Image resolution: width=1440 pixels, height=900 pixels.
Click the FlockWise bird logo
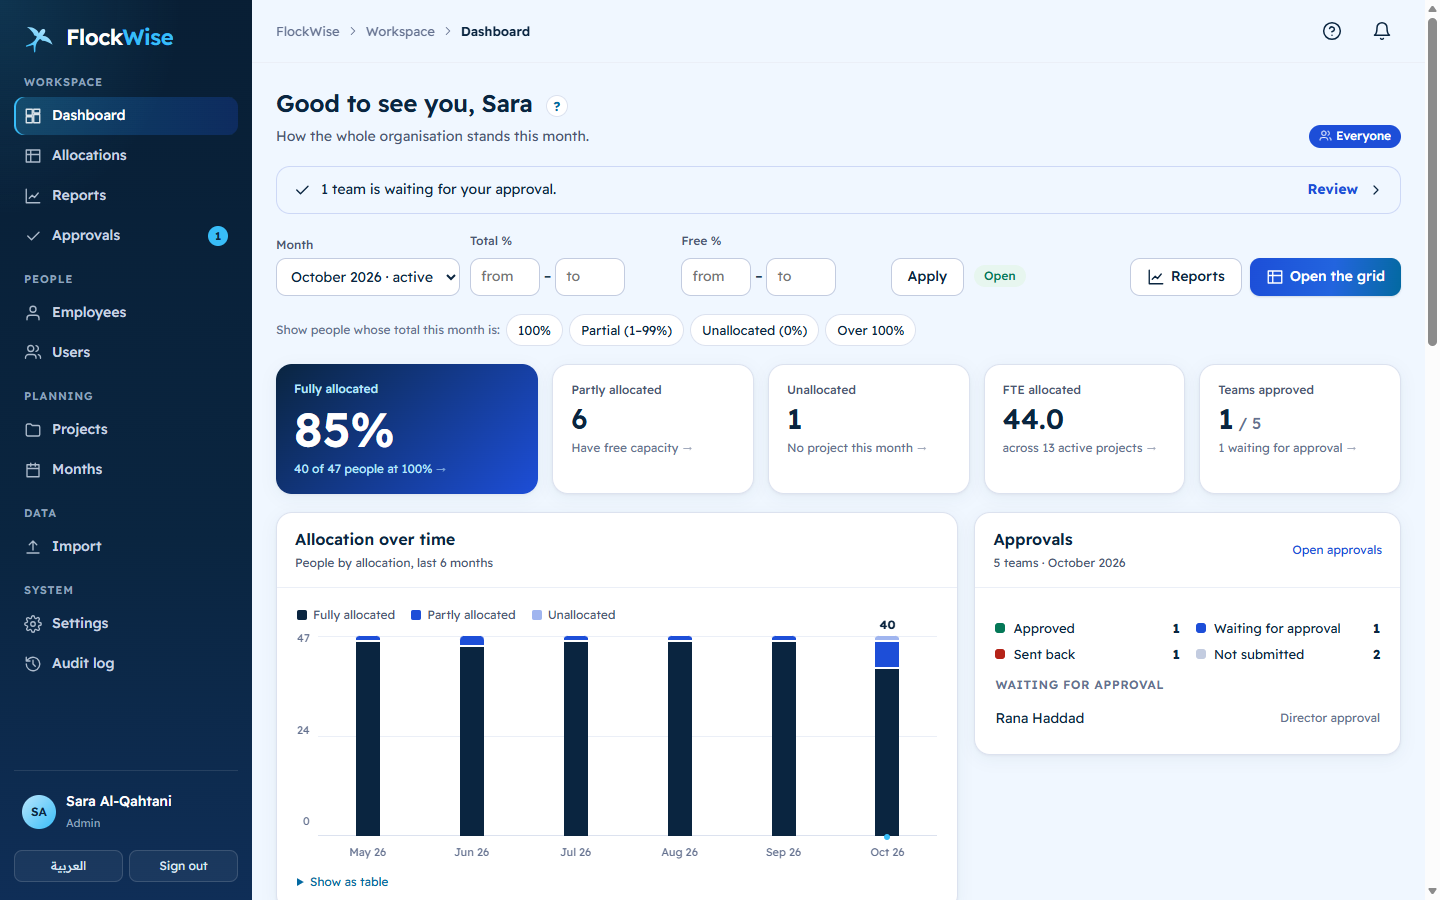pyautogui.click(x=39, y=38)
